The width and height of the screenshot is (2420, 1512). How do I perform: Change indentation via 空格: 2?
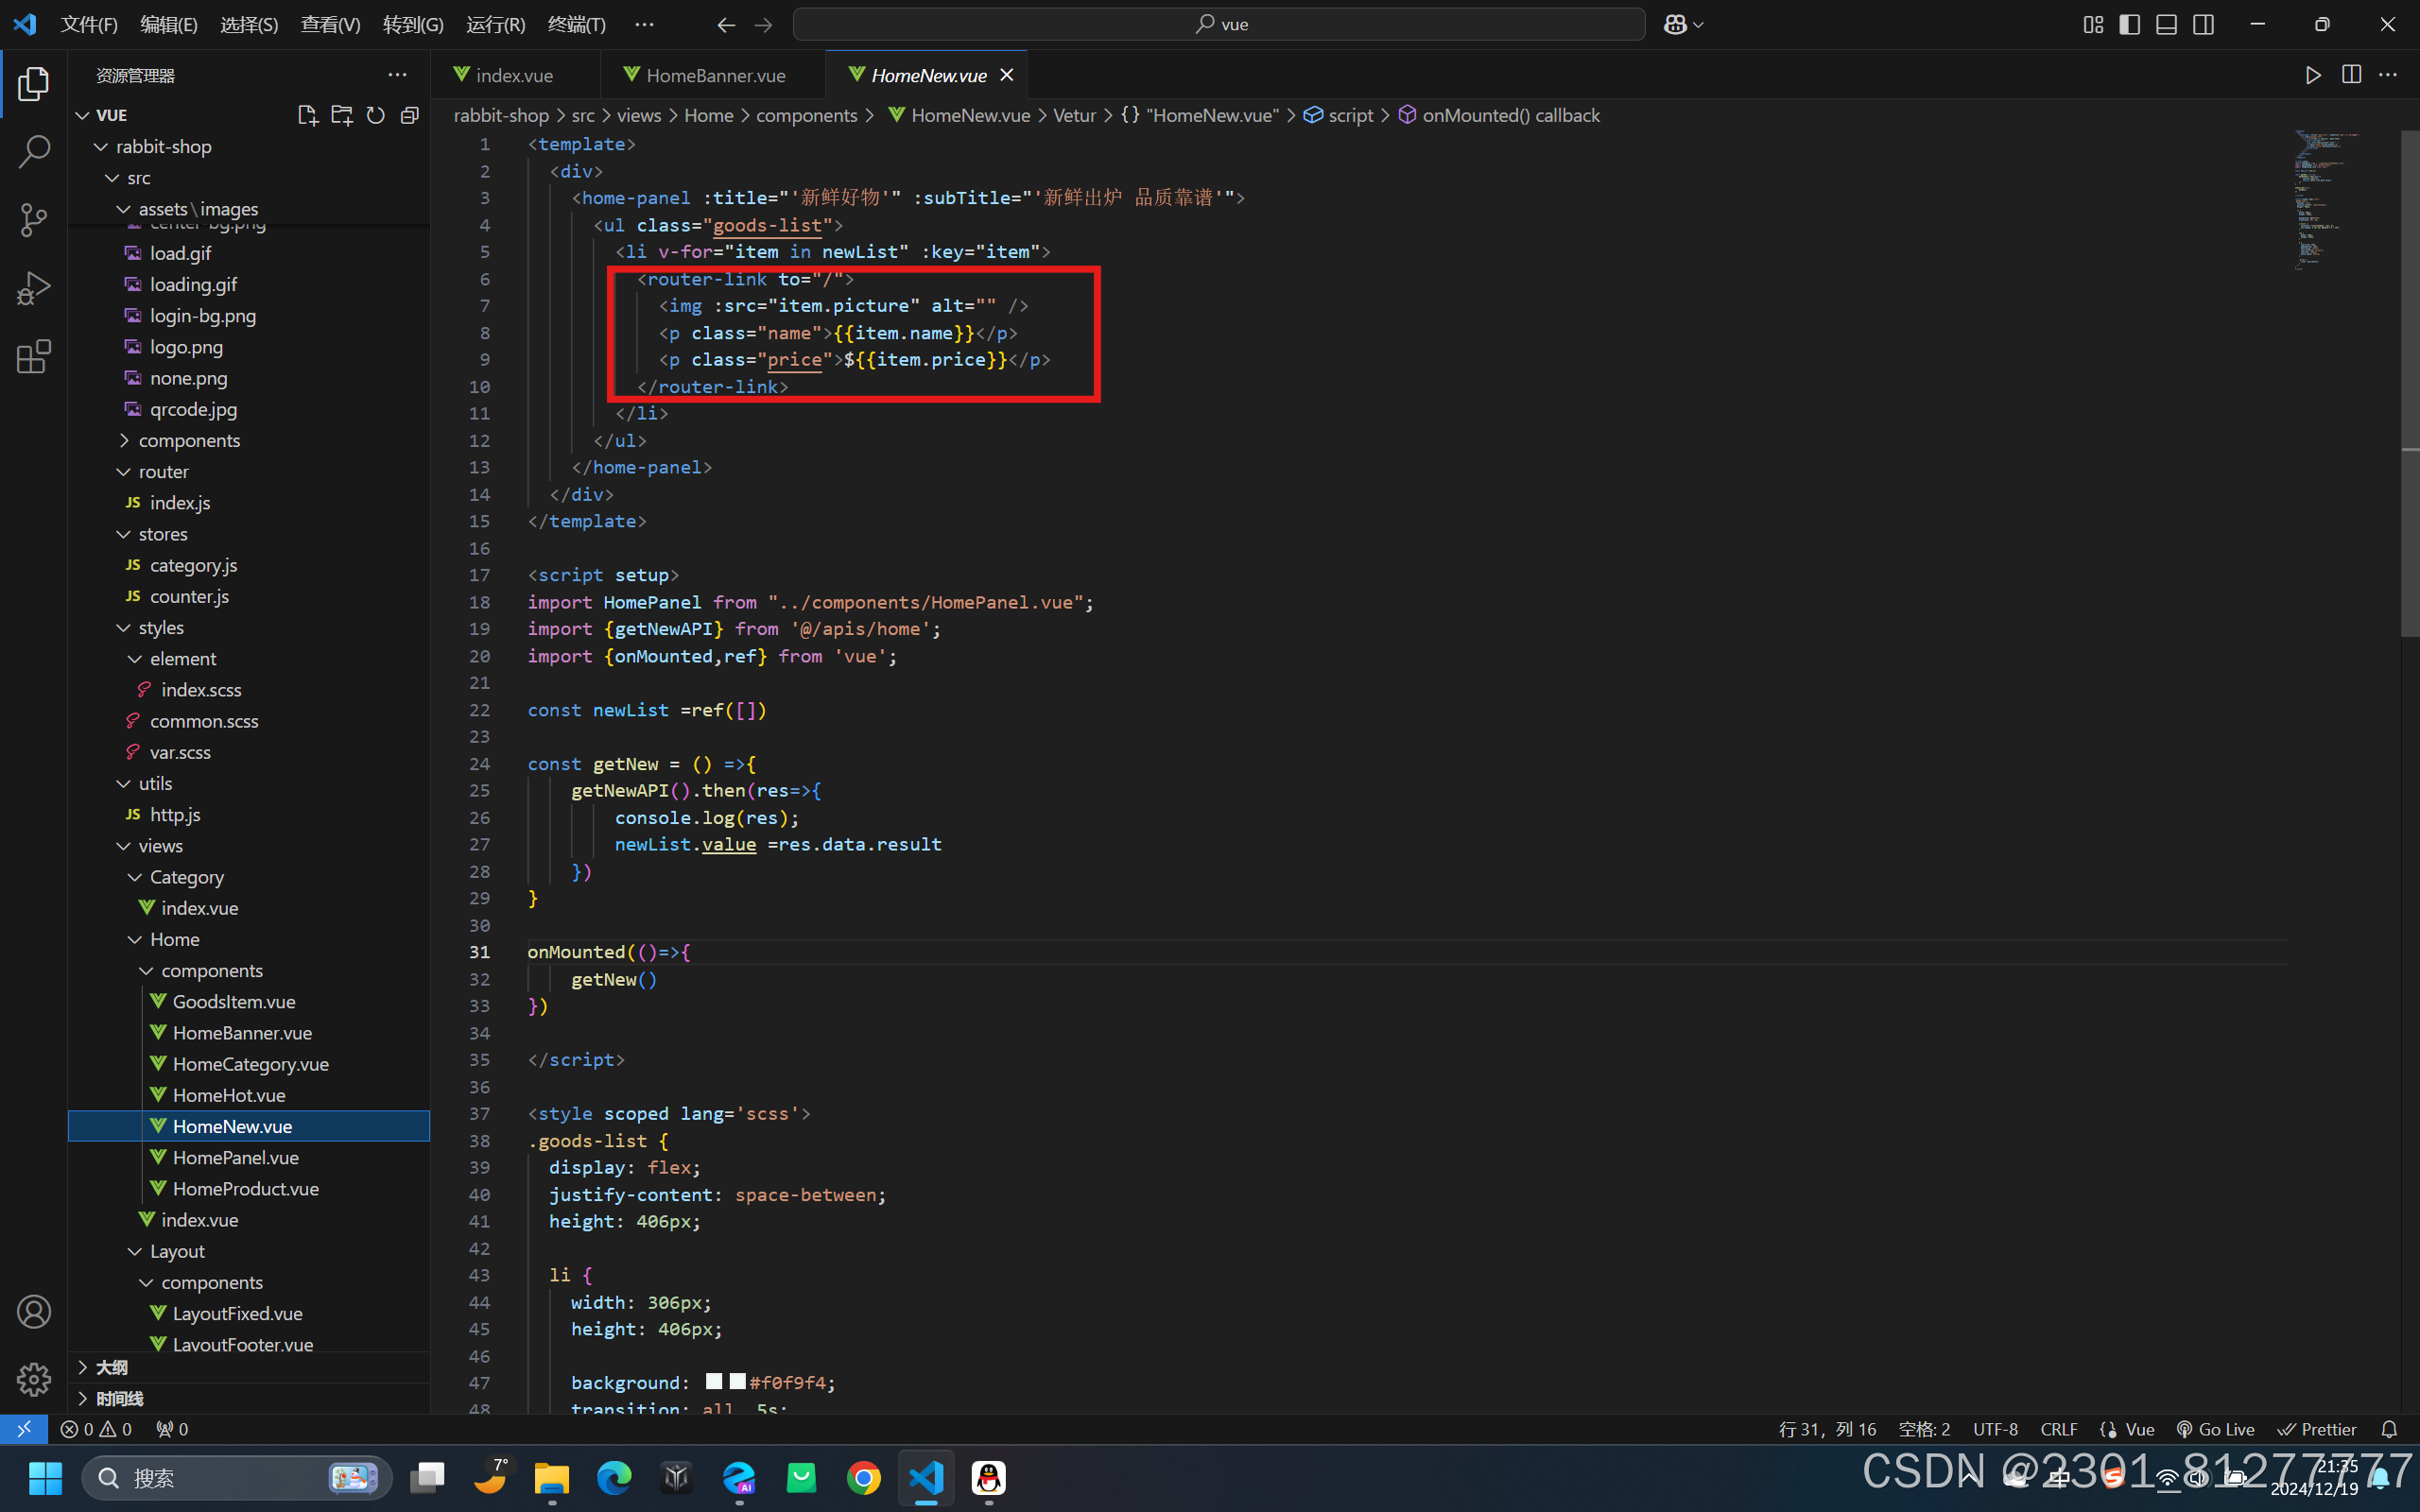point(1924,1429)
